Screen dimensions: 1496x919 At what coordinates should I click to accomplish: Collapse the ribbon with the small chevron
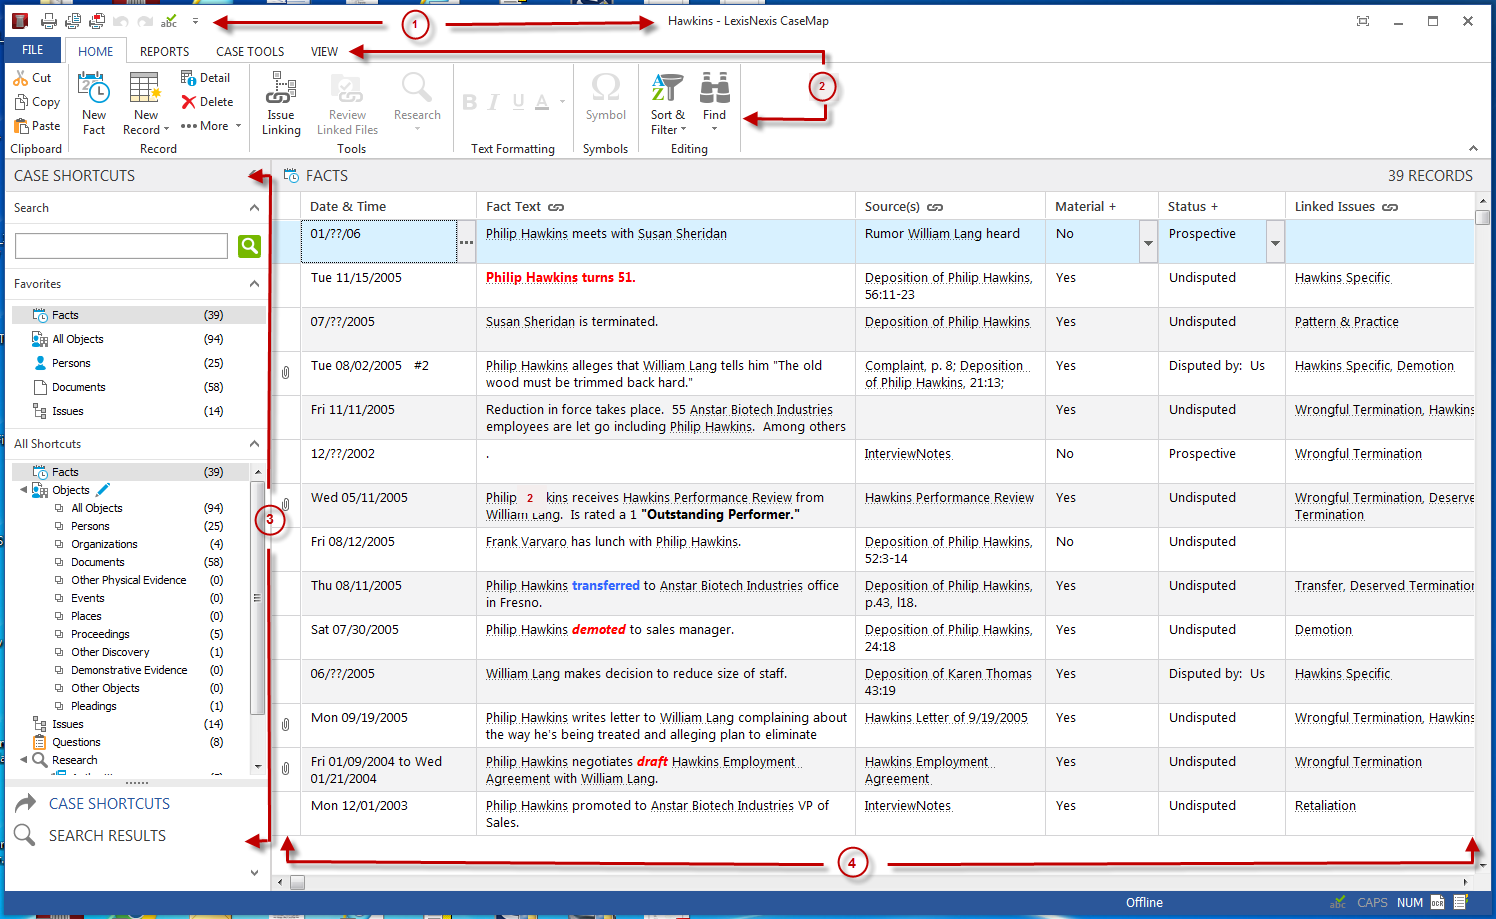tap(1473, 148)
